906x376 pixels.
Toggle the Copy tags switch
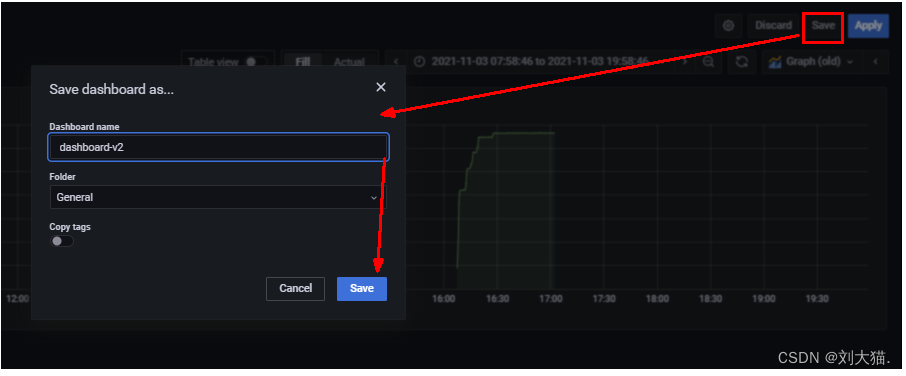coord(62,241)
